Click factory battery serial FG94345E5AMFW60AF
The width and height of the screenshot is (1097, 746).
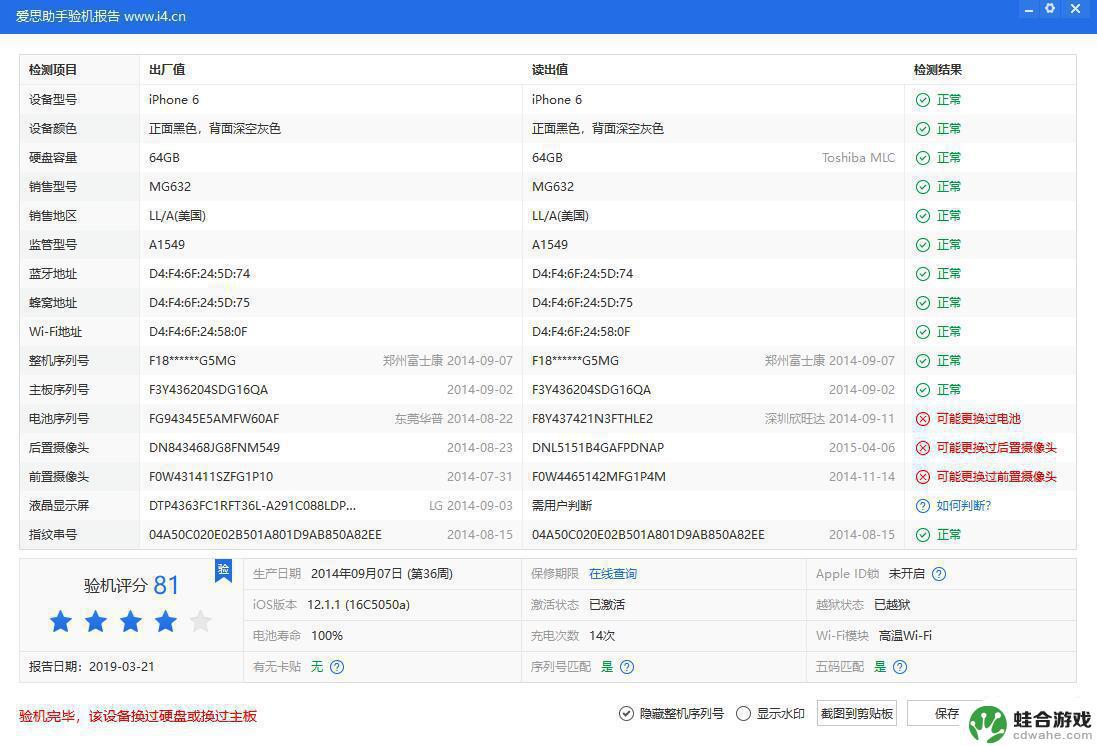point(214,418)
